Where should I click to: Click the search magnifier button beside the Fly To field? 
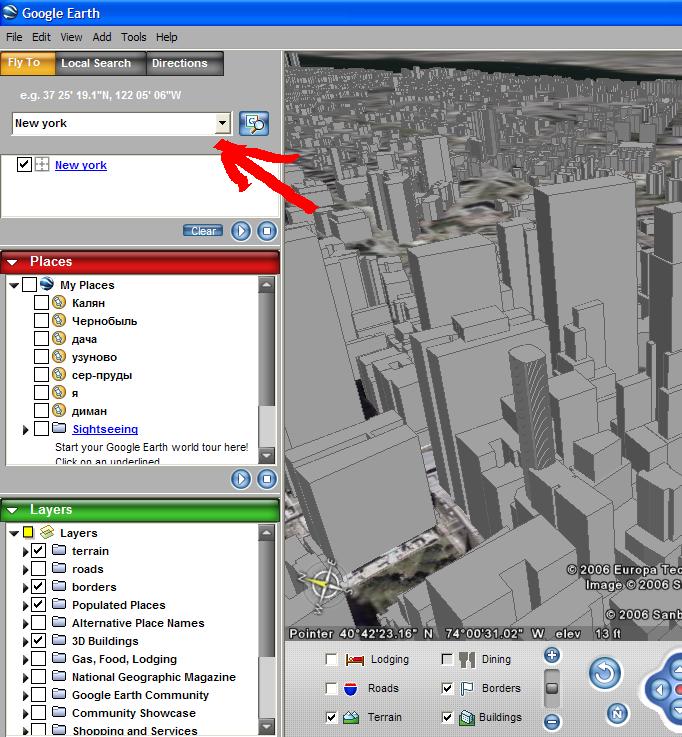pyautogui.click(x=254, y=124)
